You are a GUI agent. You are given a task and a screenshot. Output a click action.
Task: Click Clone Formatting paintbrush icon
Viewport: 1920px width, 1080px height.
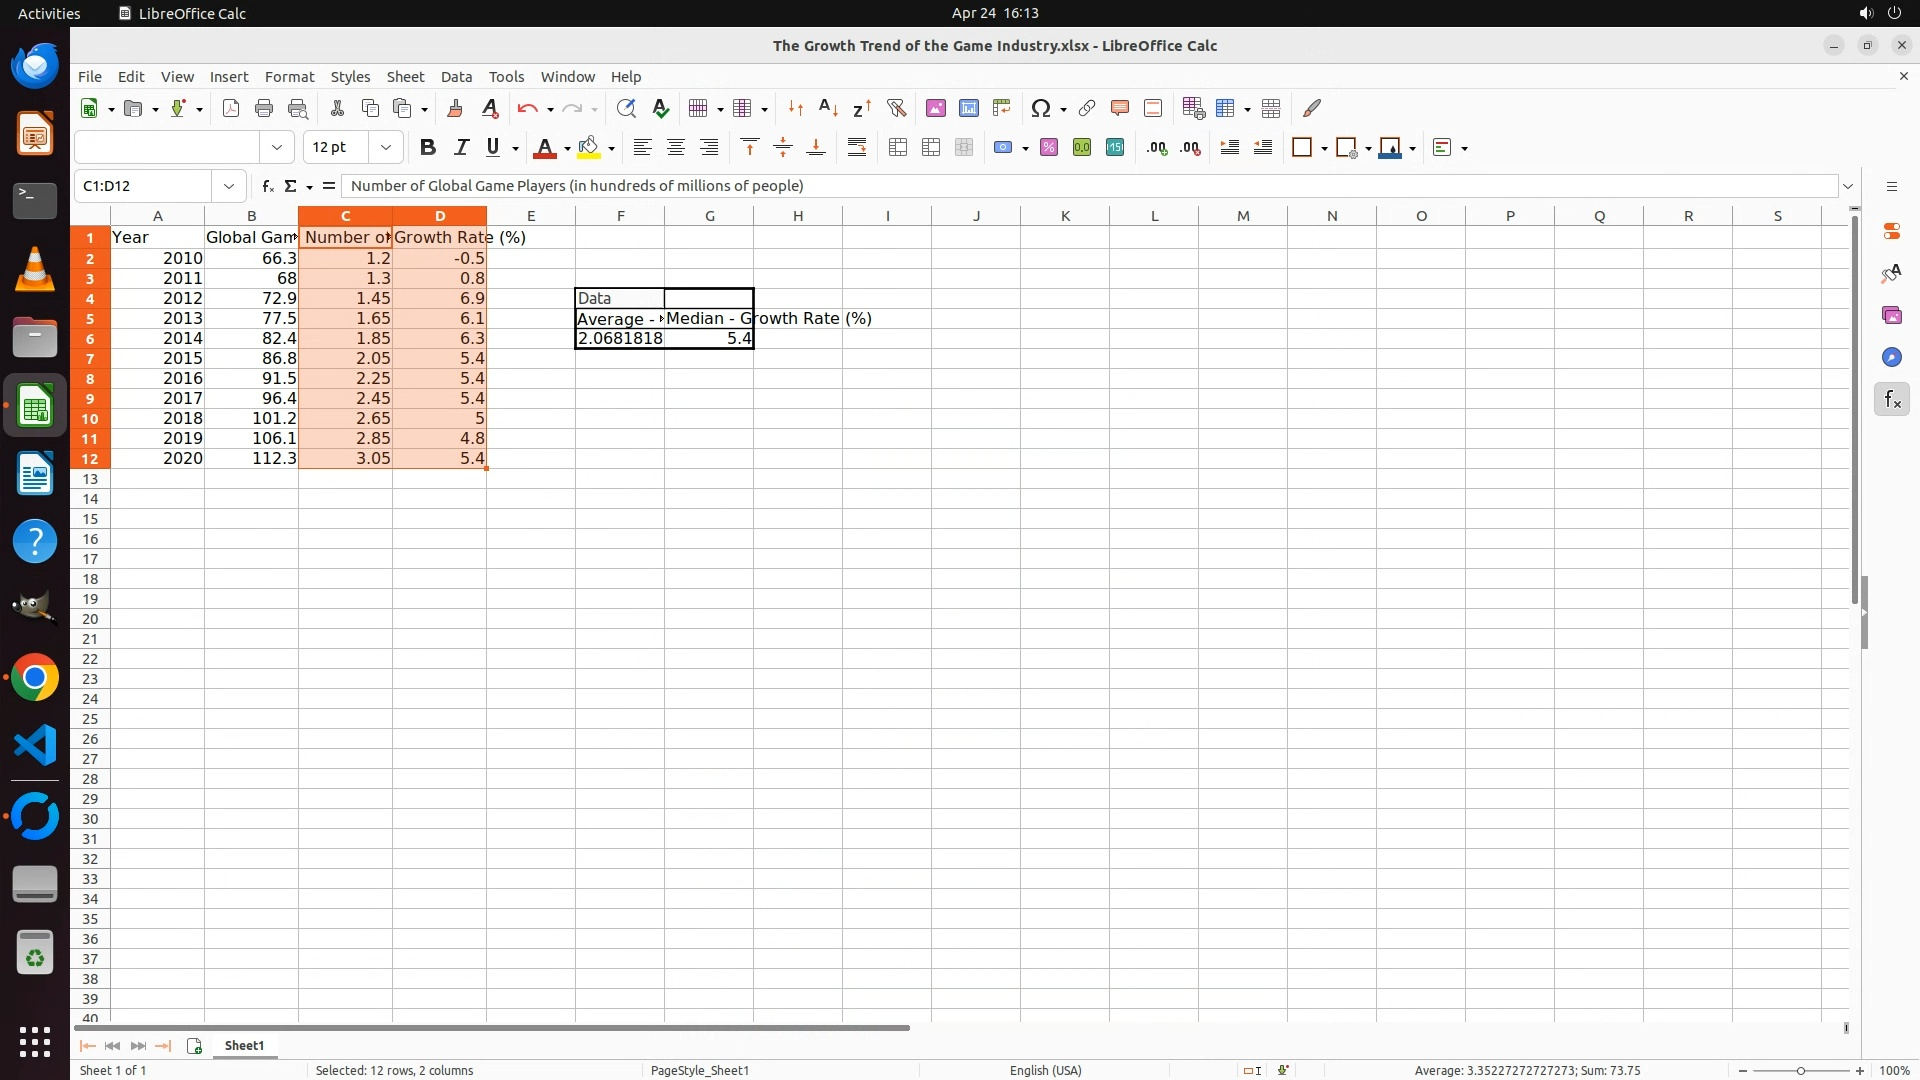[x=455, y=108]
